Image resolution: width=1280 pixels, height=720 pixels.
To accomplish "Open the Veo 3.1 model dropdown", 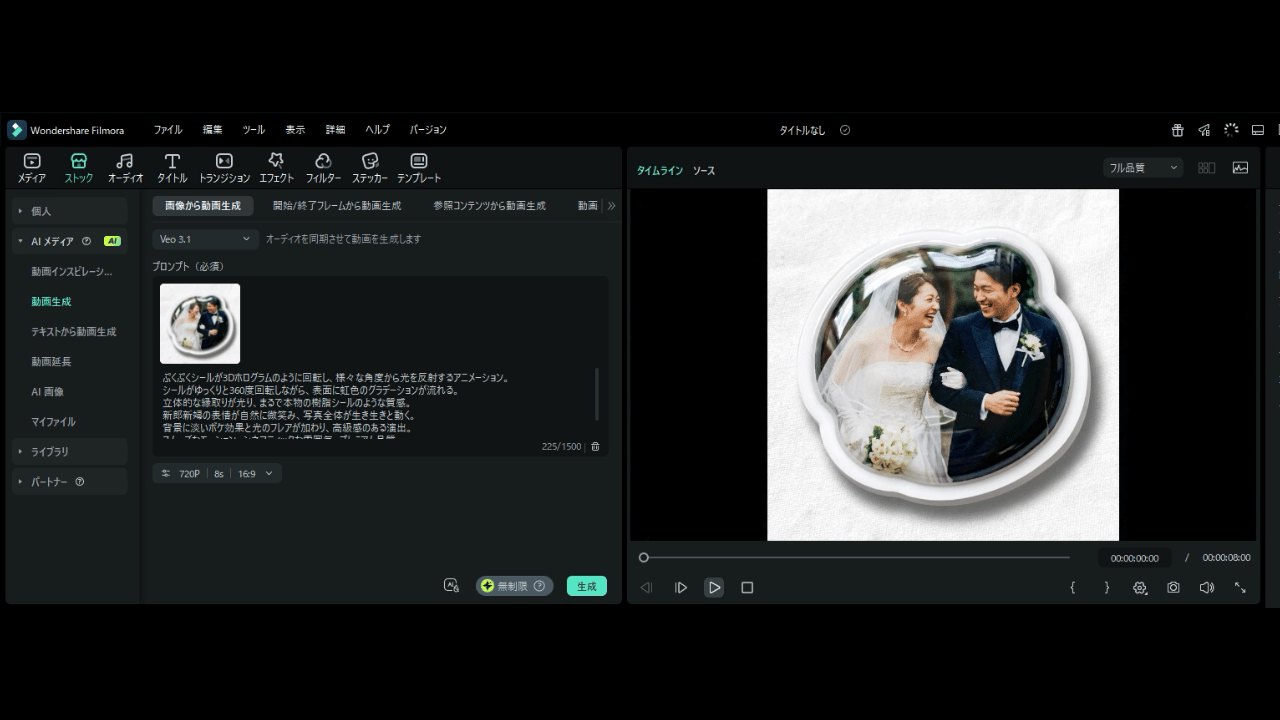I will click(x=206, y=239).
